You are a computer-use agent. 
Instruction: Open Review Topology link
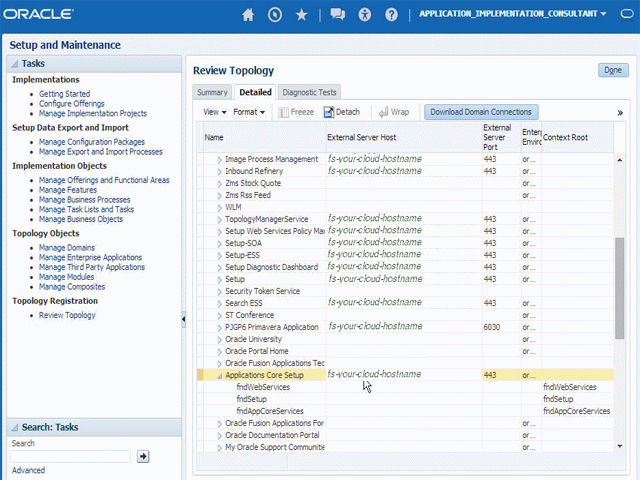(67, 315)
